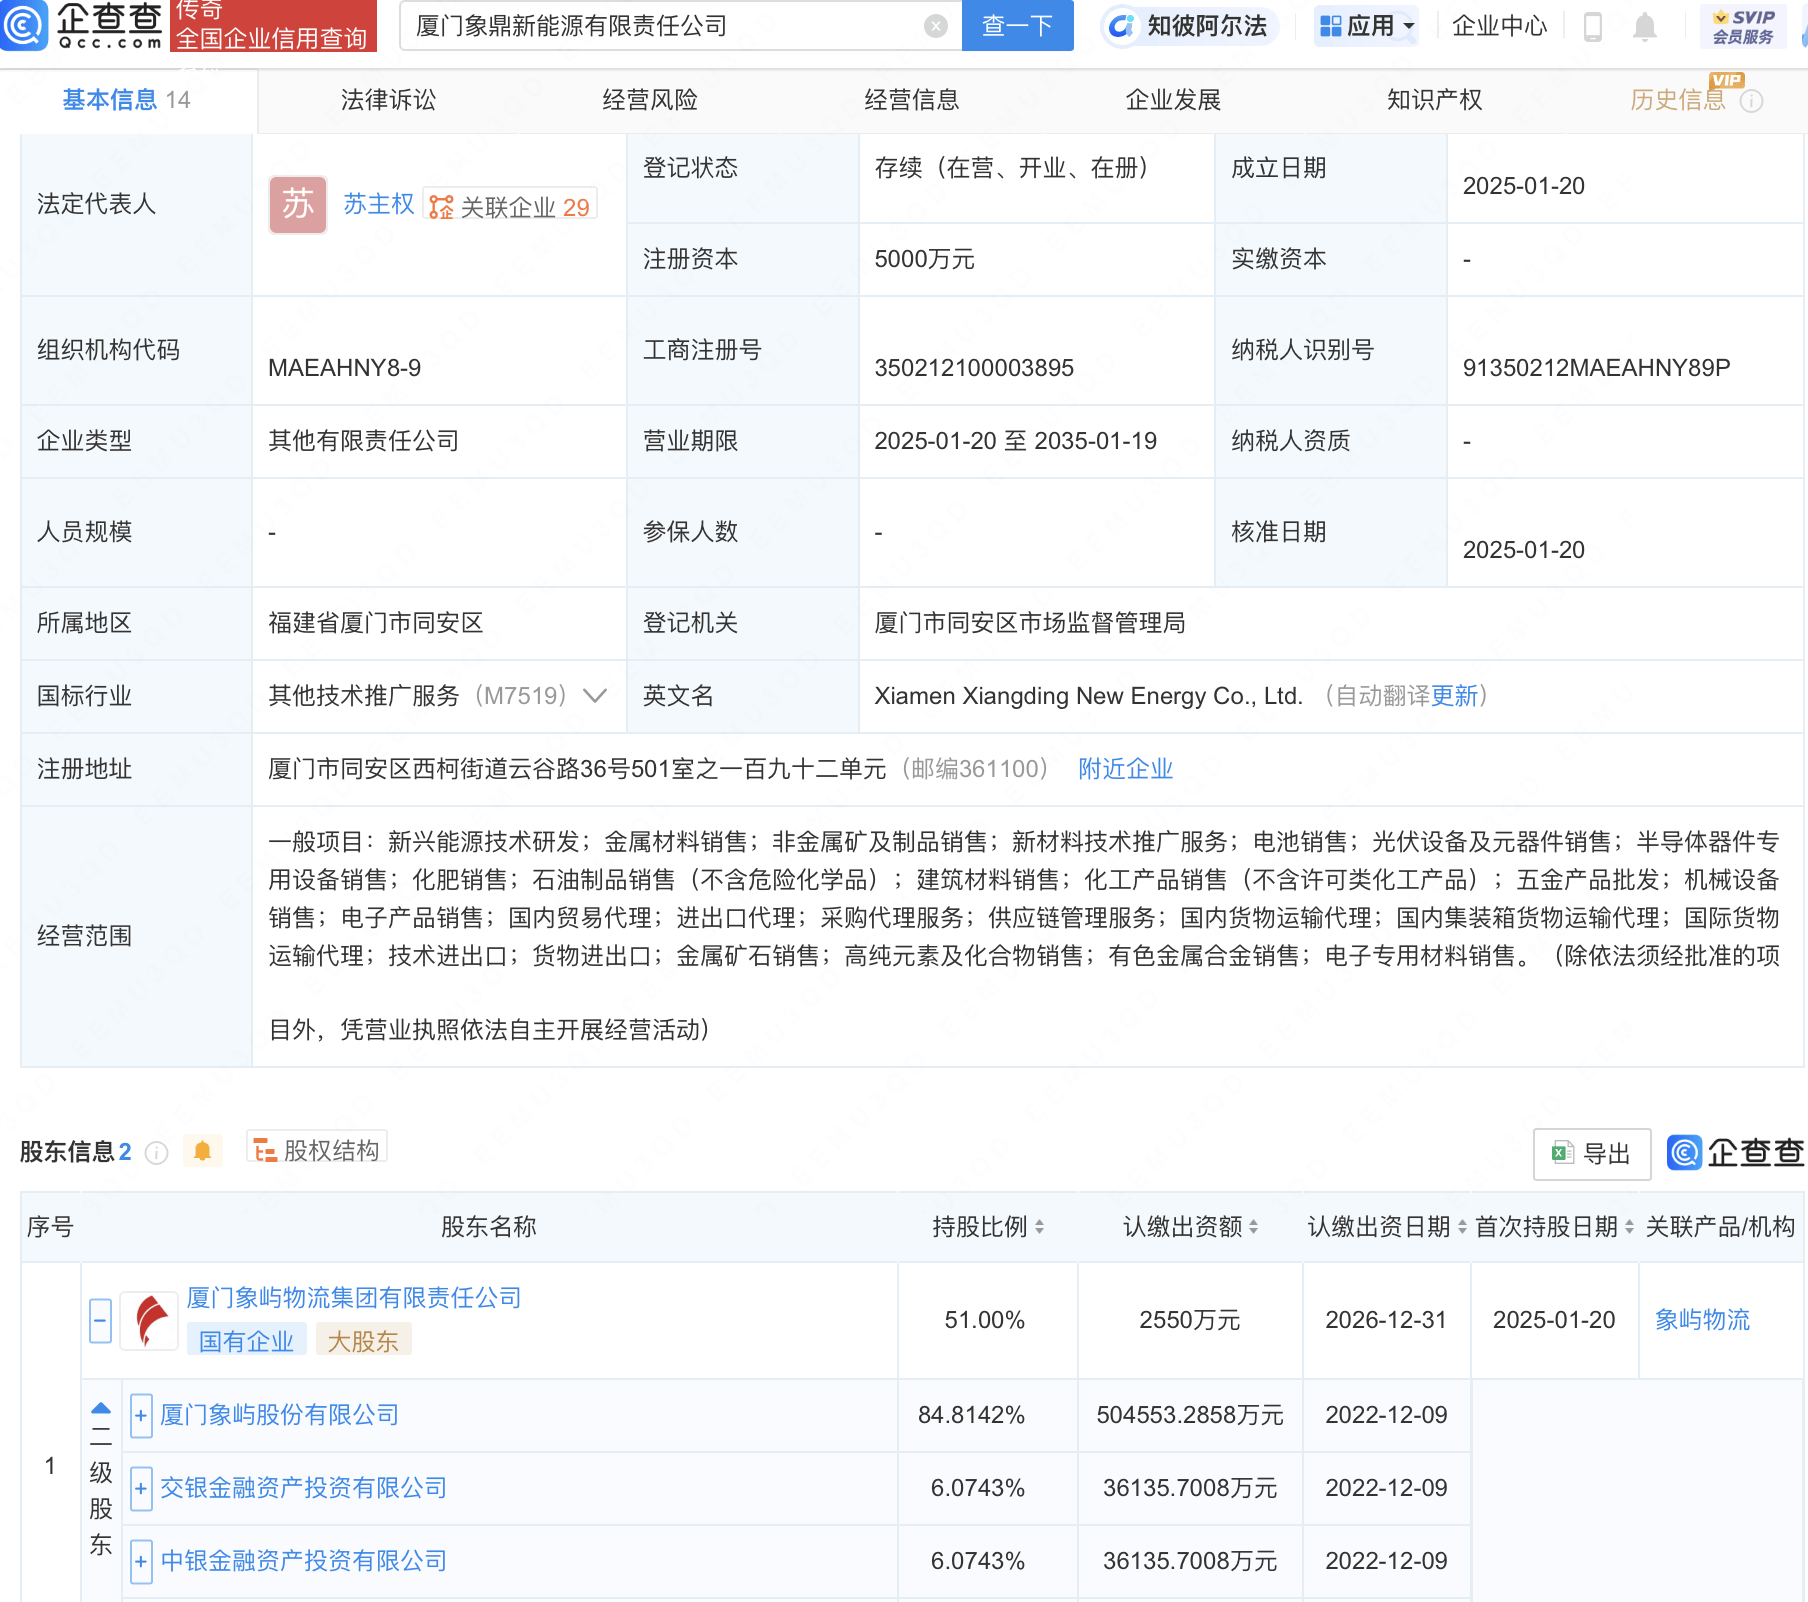Collapse the 二级股东 section arrow

[x=100, y=1408]
